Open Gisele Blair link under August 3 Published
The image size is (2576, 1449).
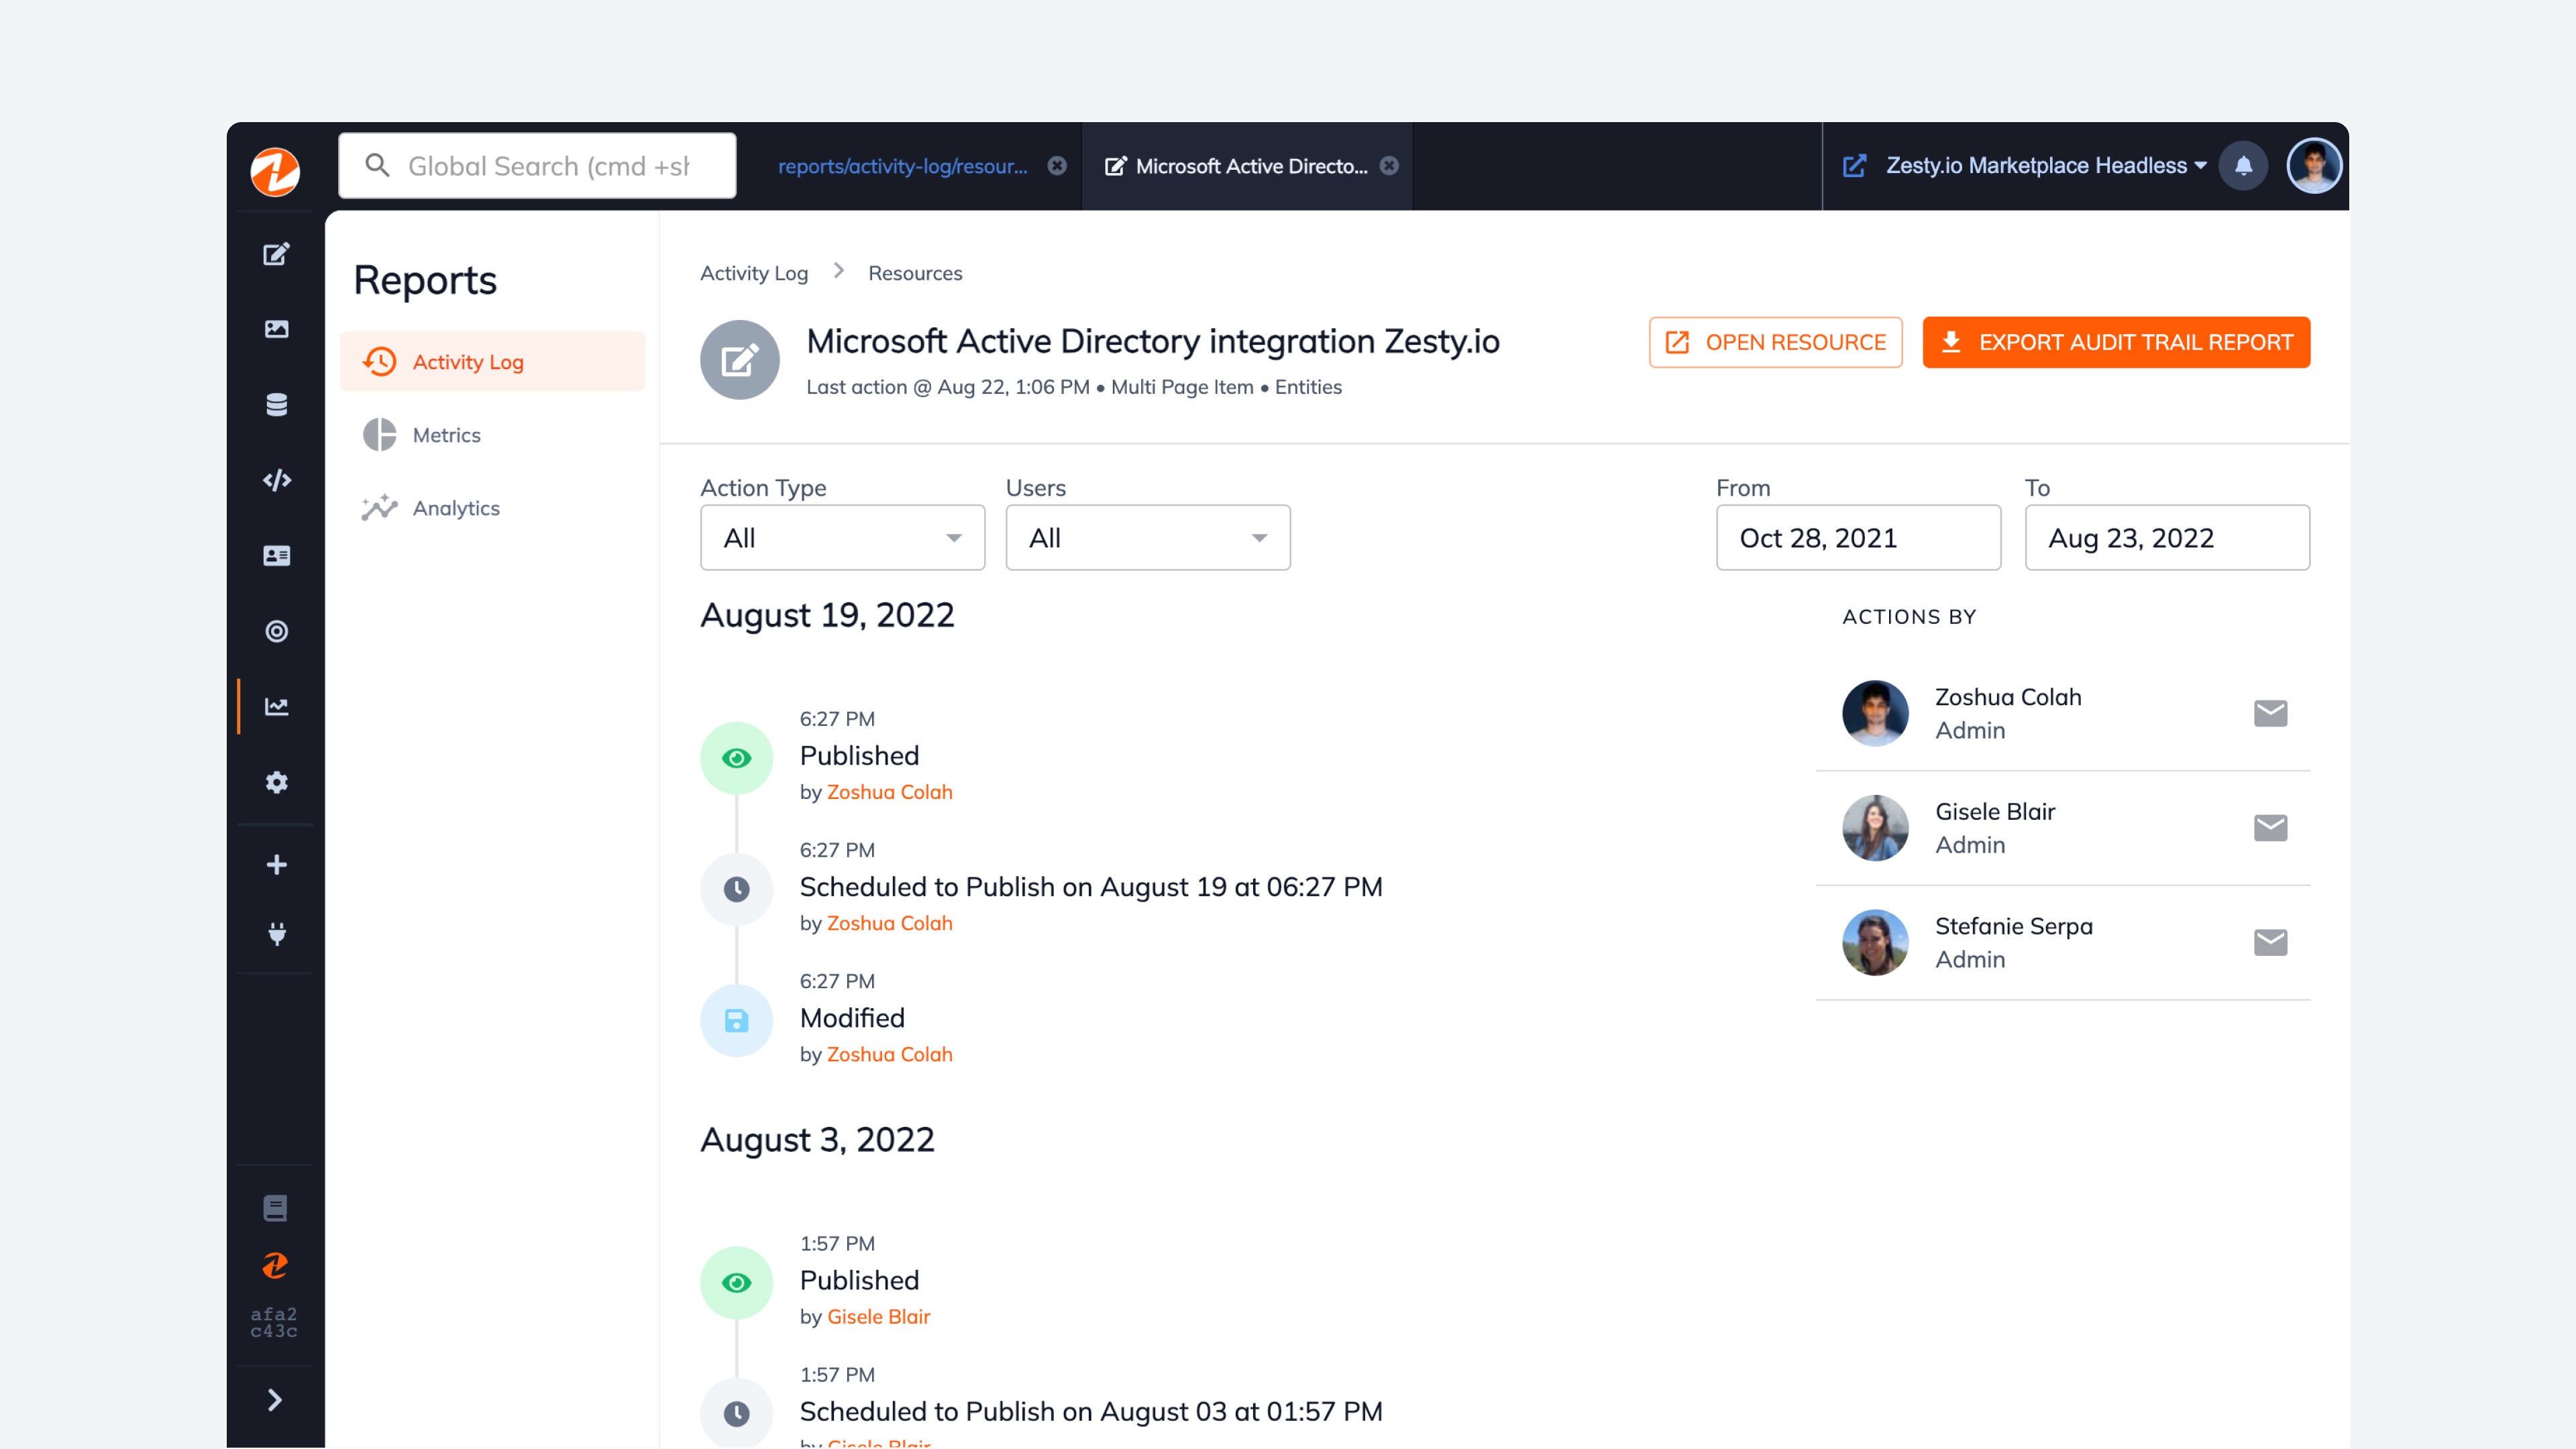click(x=878, y=1317)
